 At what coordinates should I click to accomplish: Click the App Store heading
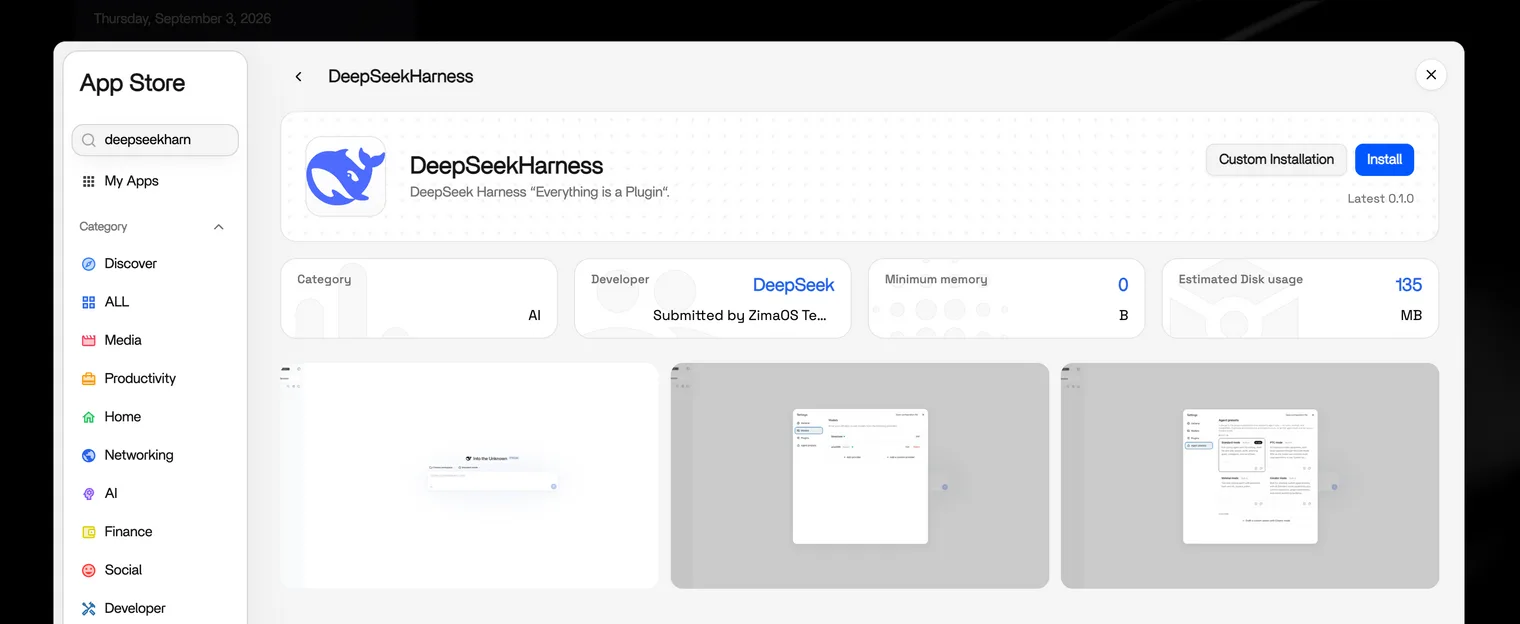[132, 83]
